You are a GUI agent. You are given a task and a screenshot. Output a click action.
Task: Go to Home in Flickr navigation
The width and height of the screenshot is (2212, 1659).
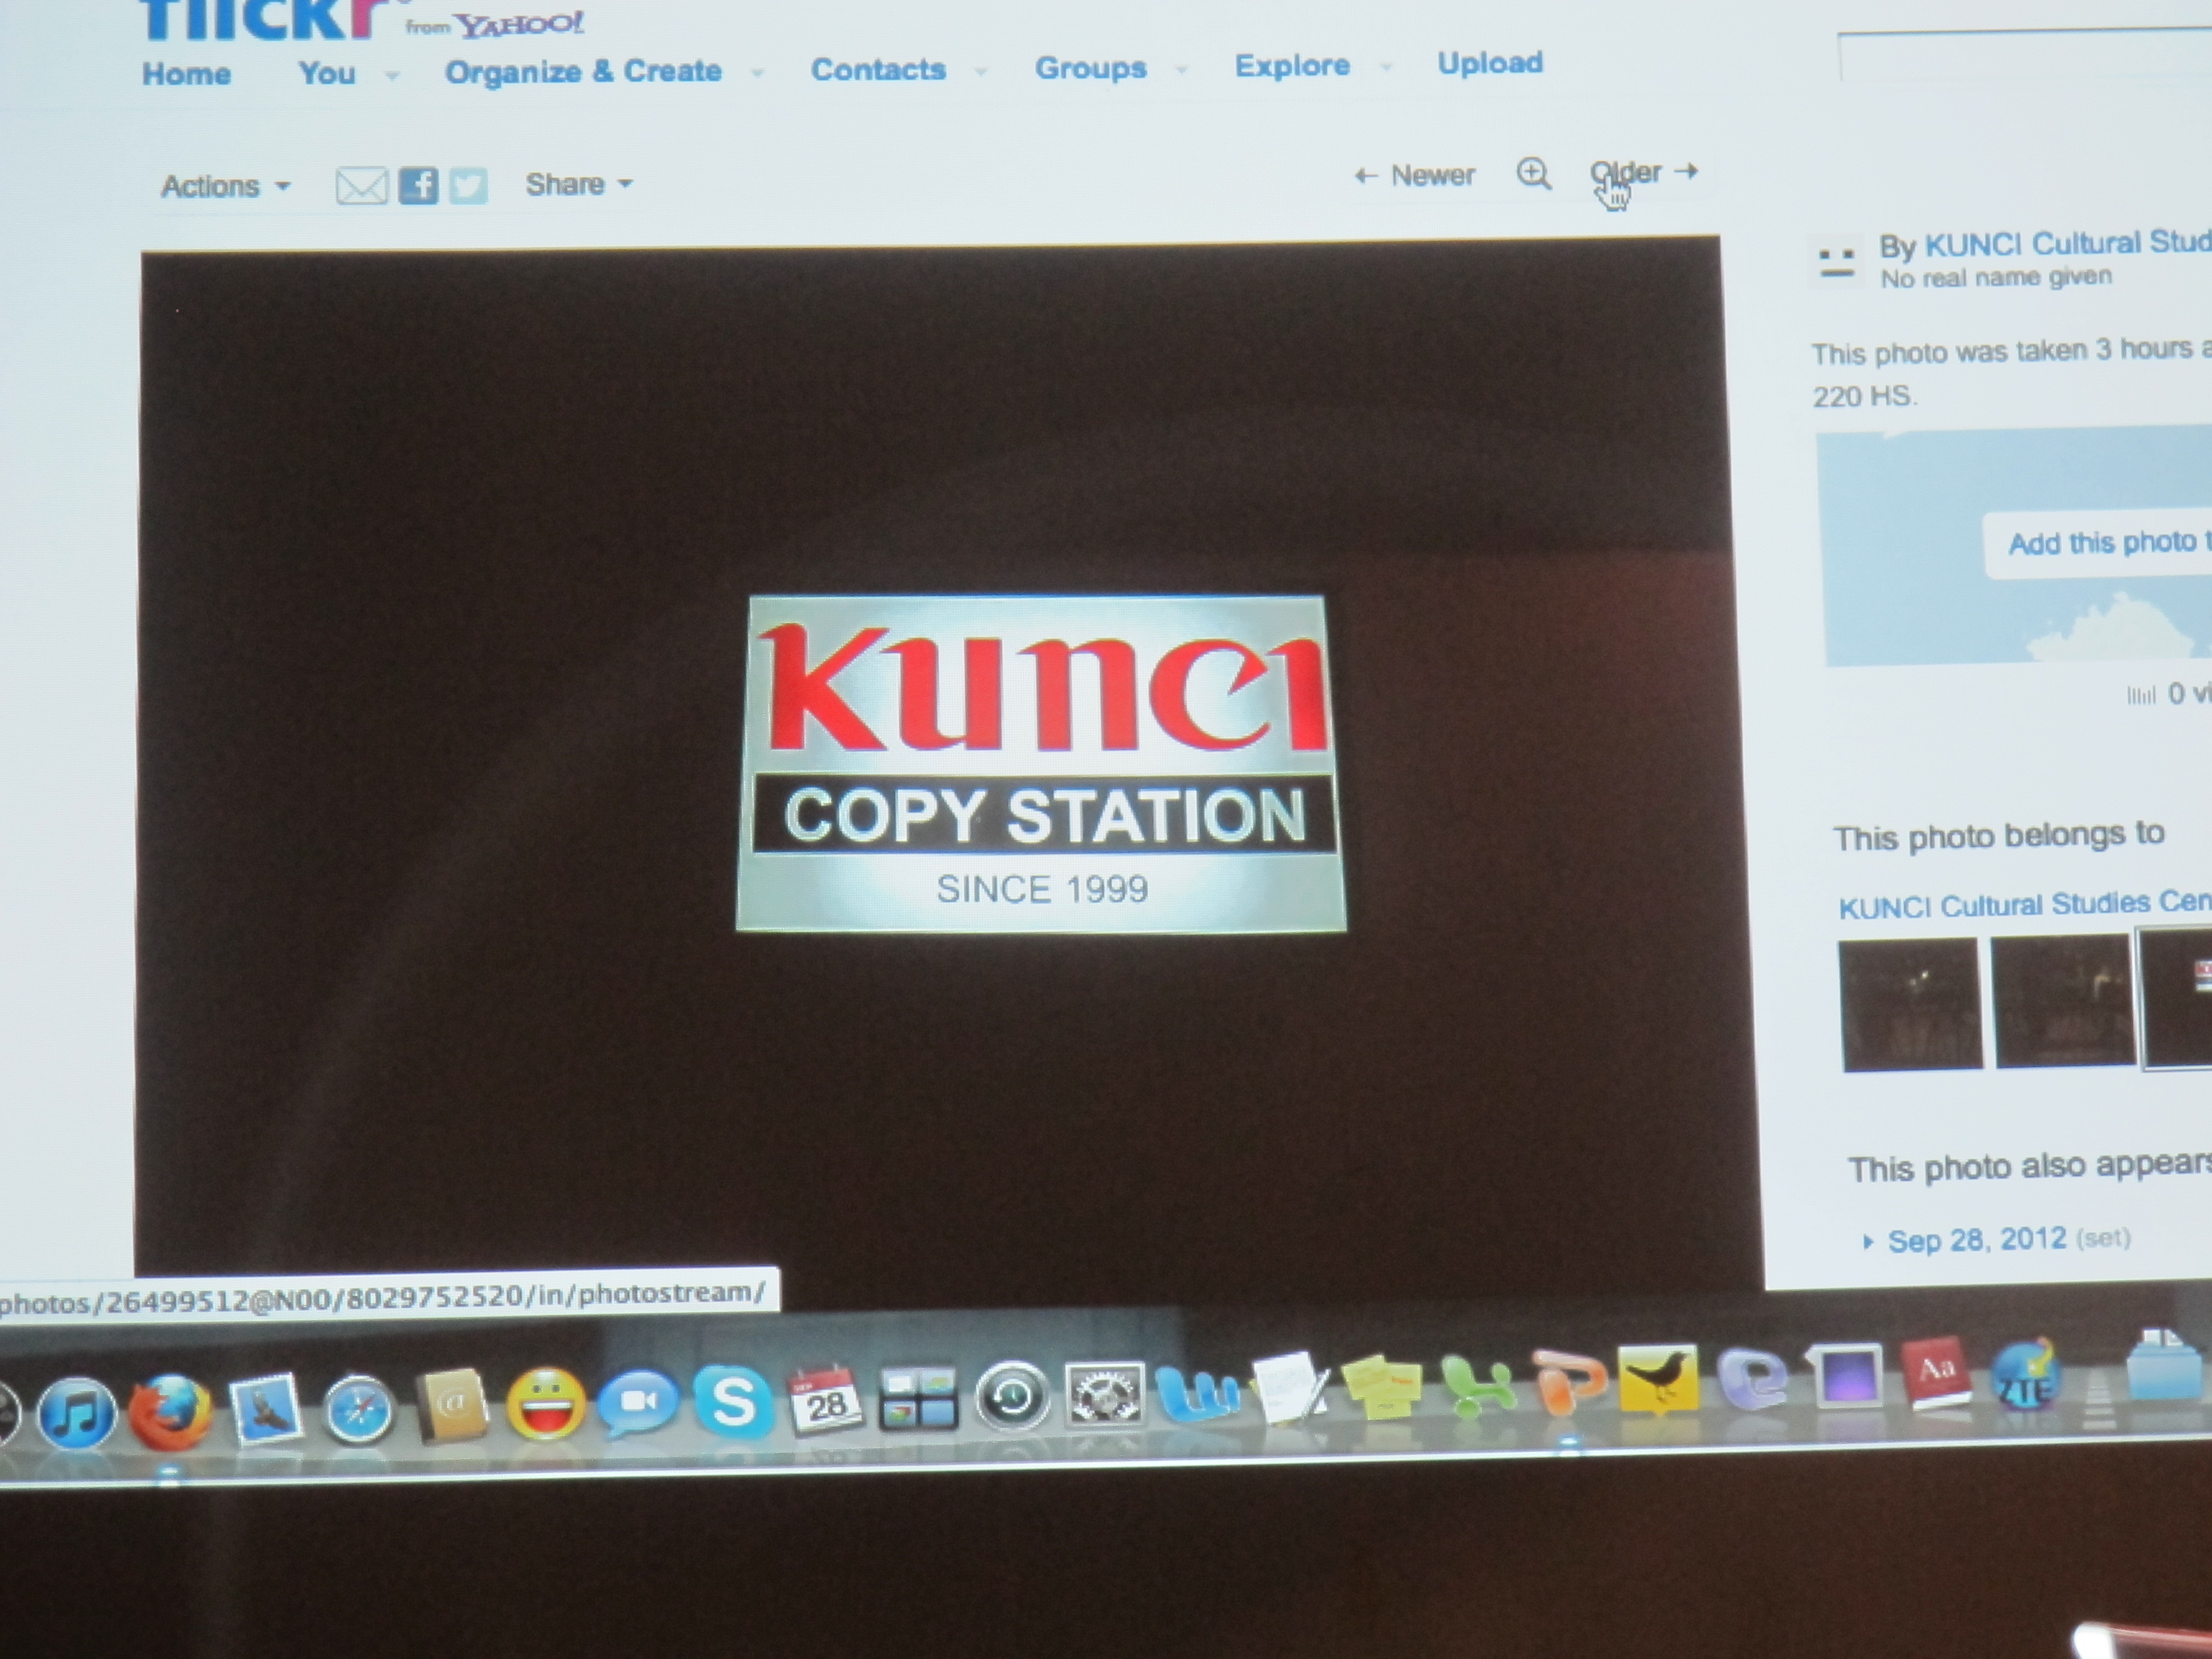[x=187, y=74]
